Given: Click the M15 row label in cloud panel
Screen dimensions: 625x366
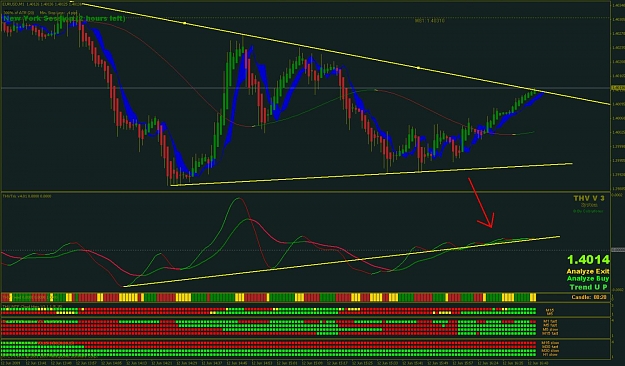Looking at the screenshot, I should [550, 310].
